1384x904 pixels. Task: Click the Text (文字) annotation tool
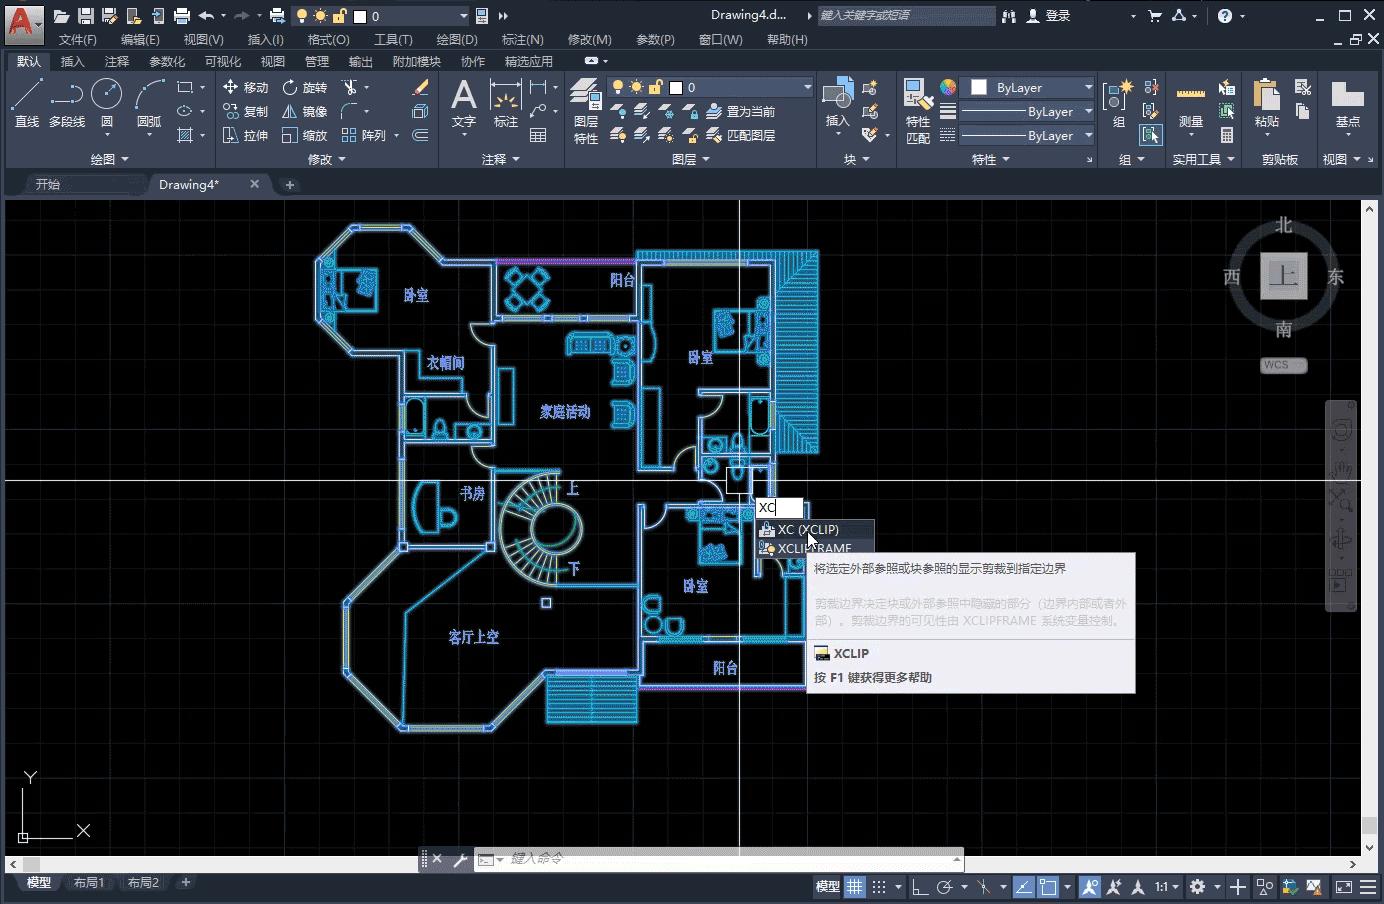pyautogui.click(x=463, y=103)
